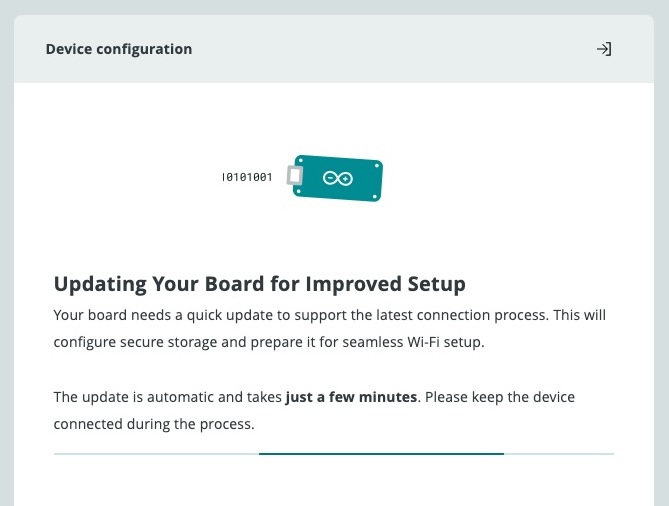Viewport: 669px width, 506px height.
Task: Click the teal progress bar segment
Action: click(x=381, y=454)
